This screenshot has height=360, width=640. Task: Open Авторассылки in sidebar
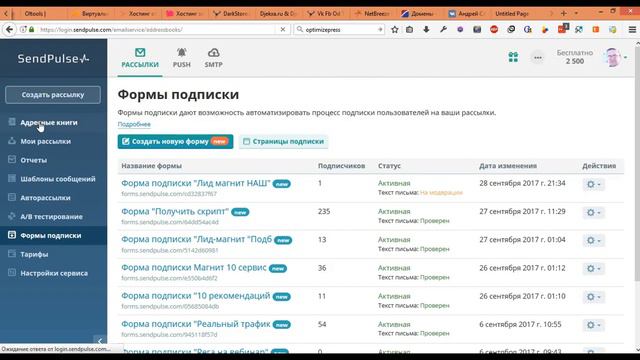[x=45, y=198]
